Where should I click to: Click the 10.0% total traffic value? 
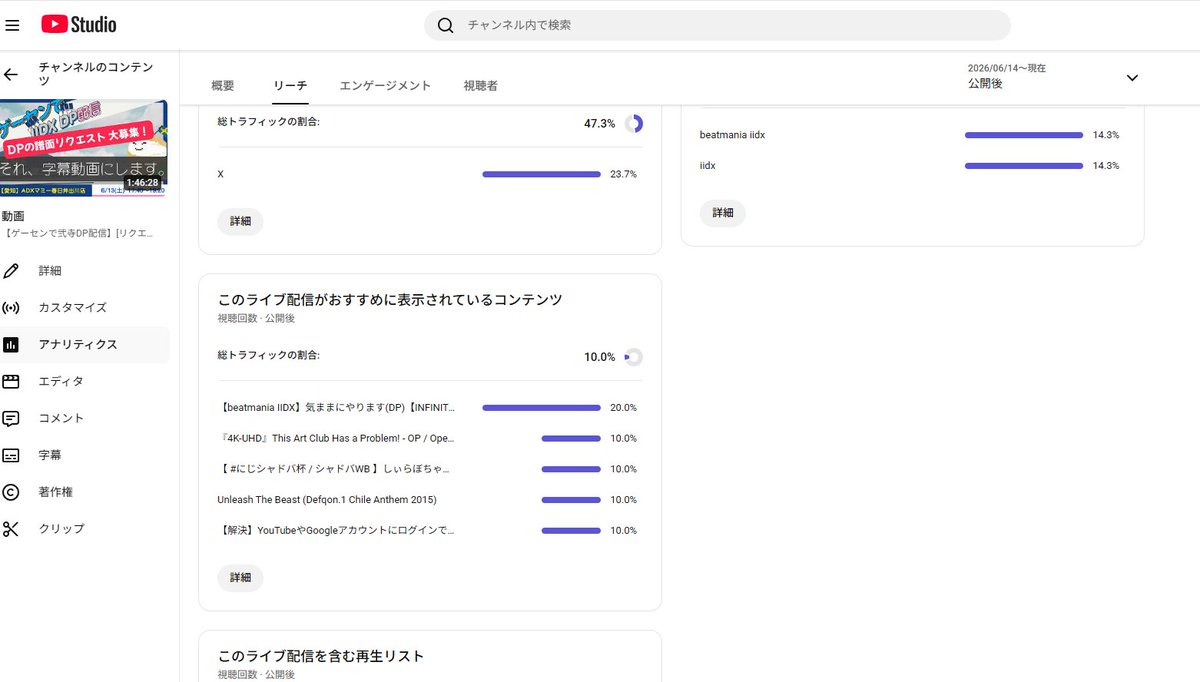[x=600, y=357]
